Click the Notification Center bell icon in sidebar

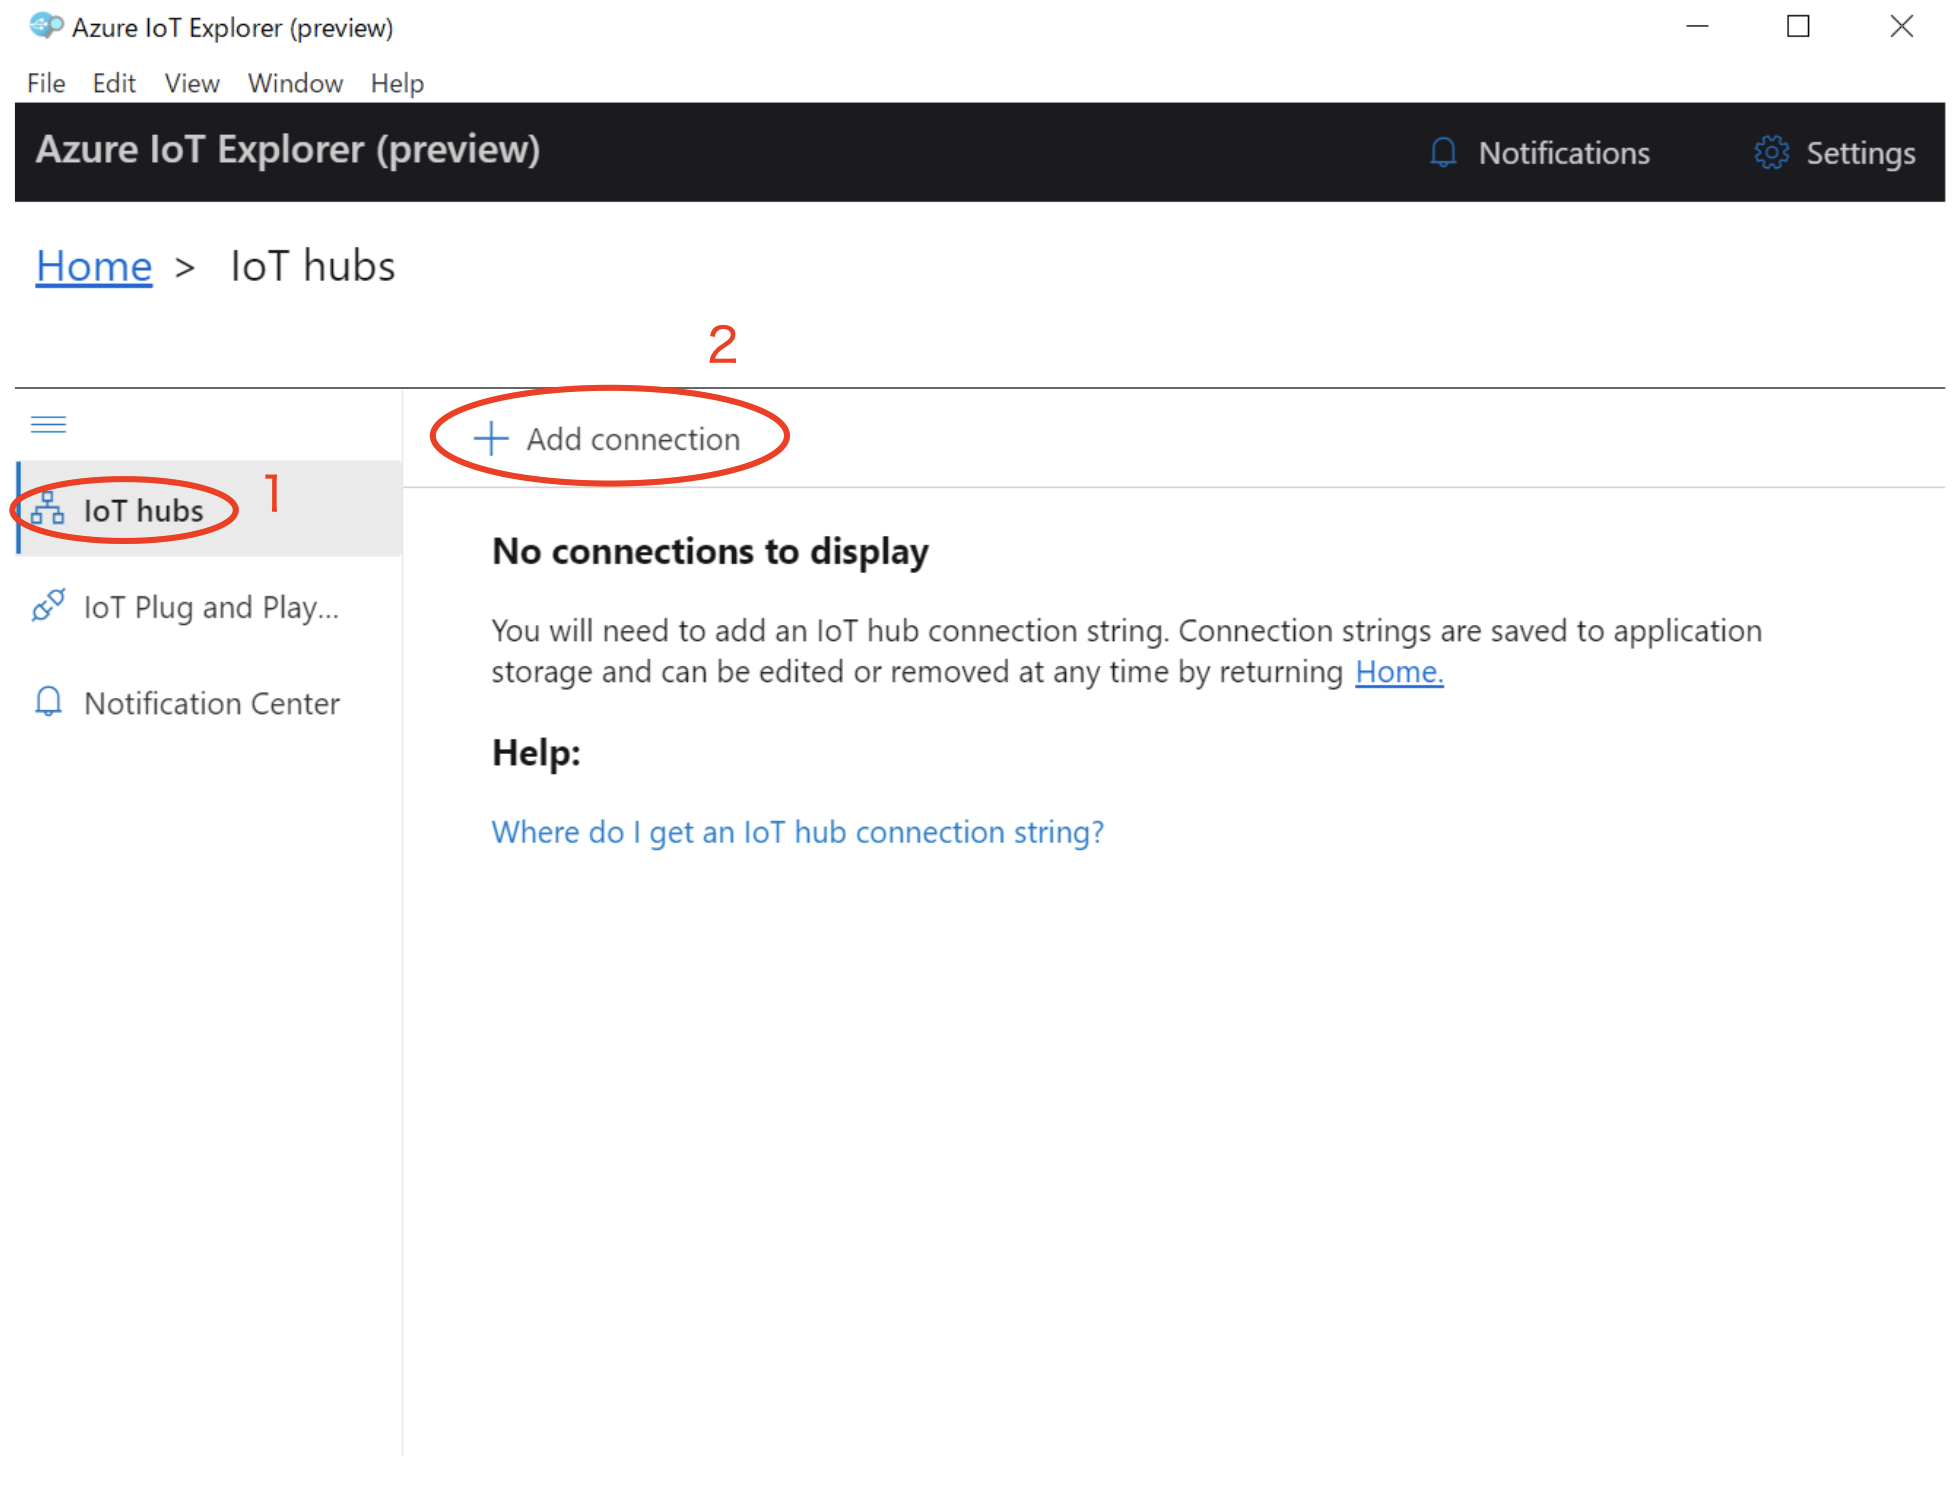click(x=48, y=702)
